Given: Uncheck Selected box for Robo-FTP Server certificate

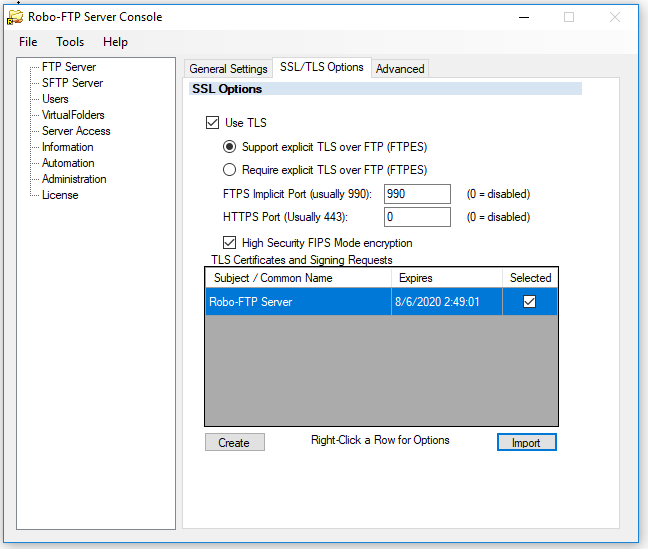Looking at the screenshot, I should tap(529, 302).
